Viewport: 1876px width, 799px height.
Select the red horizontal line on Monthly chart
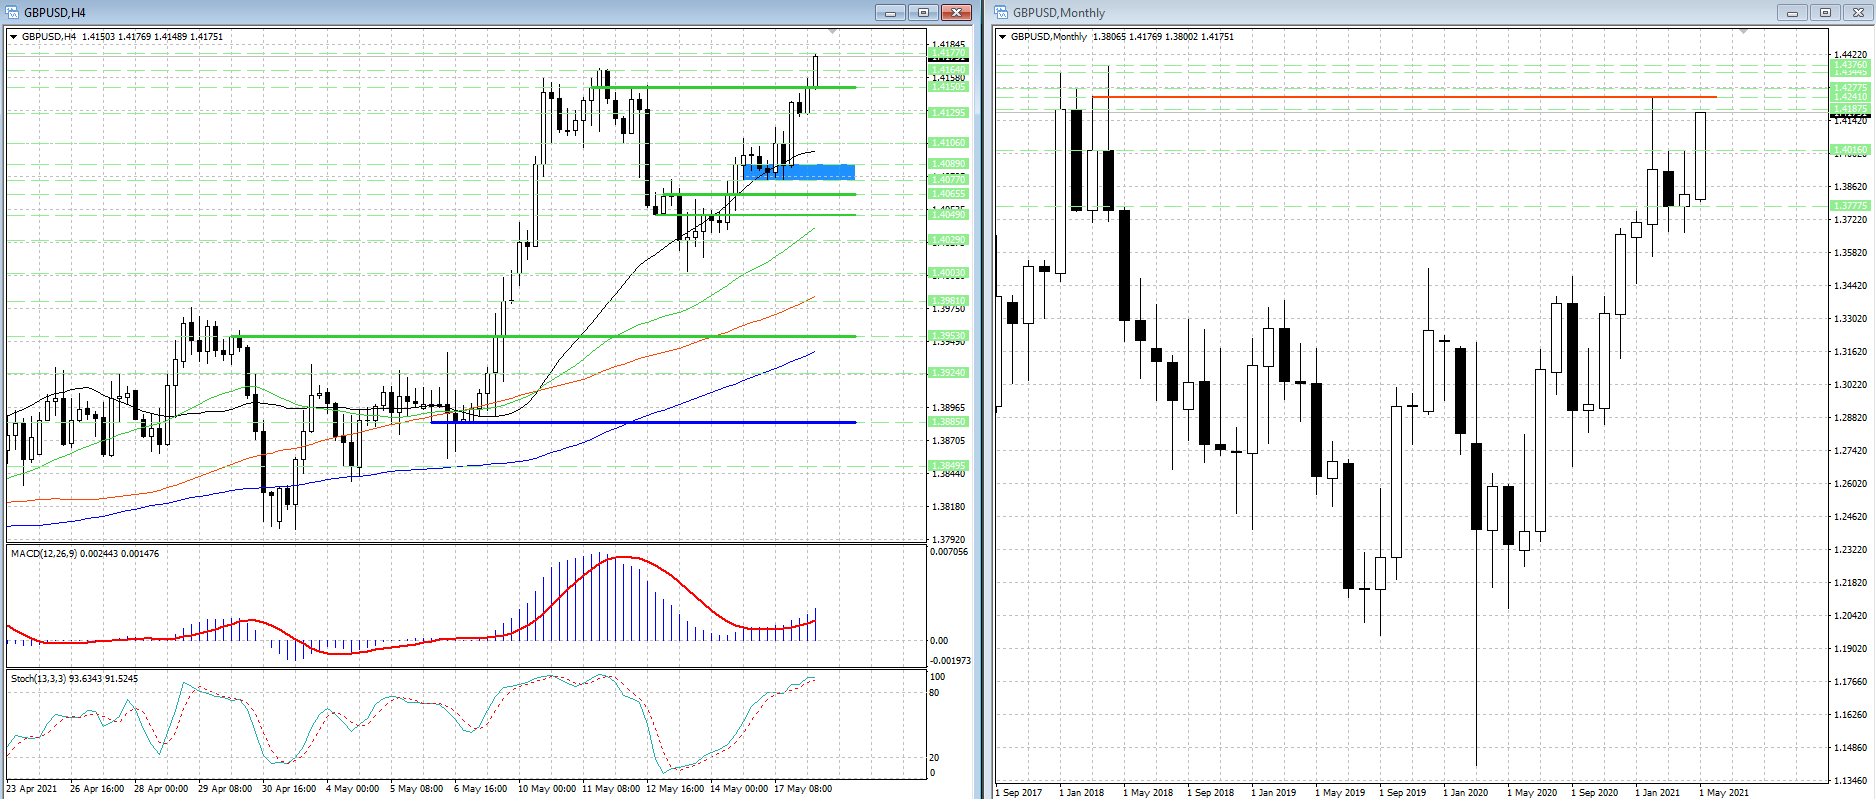pyautogui.click(x=1400, y=97)
